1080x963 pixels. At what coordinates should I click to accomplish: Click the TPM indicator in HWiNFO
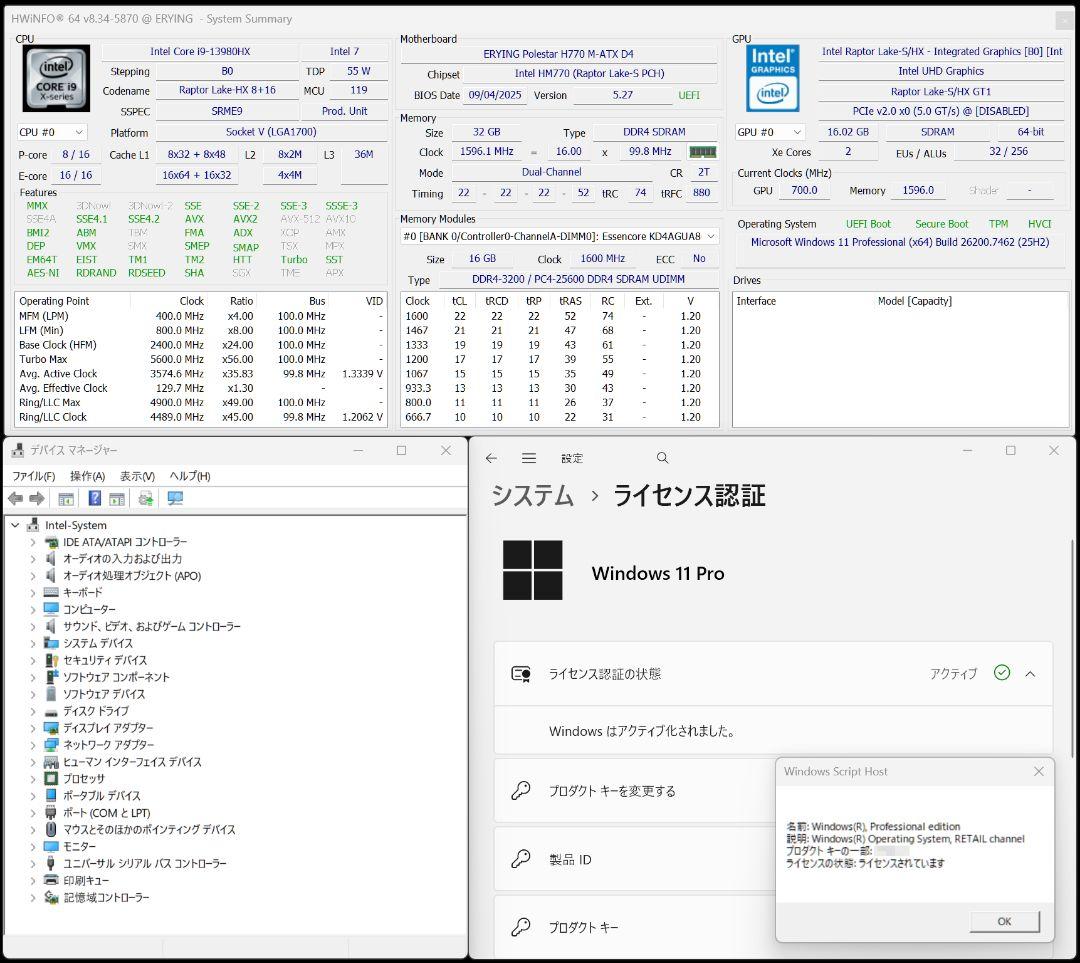998,223
